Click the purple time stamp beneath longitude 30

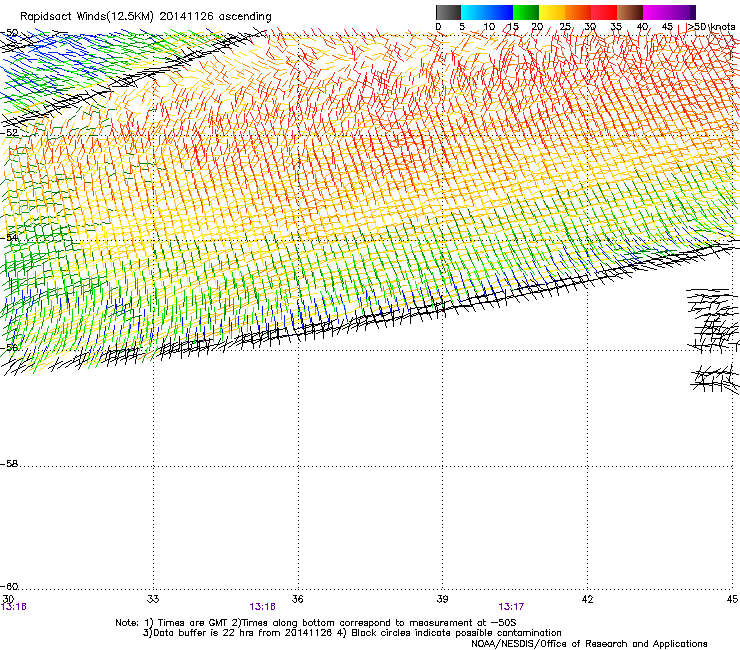click(x=14, y=607)
